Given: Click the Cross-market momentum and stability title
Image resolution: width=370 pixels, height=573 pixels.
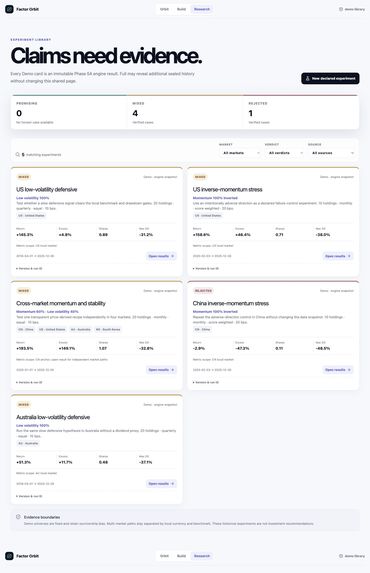Looking at the screenshot, I should point(61,303).
